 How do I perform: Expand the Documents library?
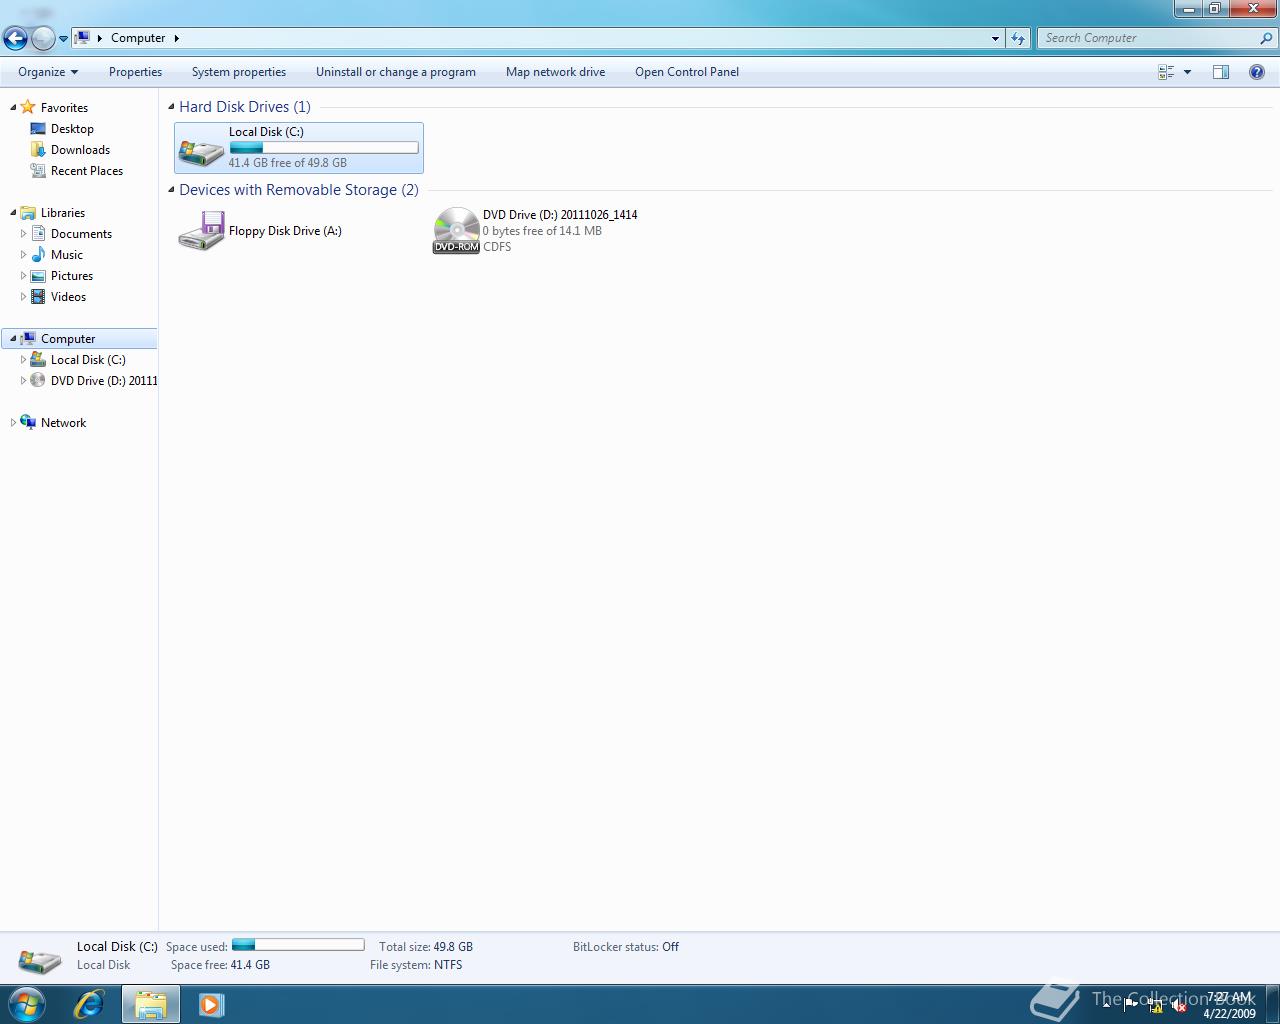pos(23,234)
